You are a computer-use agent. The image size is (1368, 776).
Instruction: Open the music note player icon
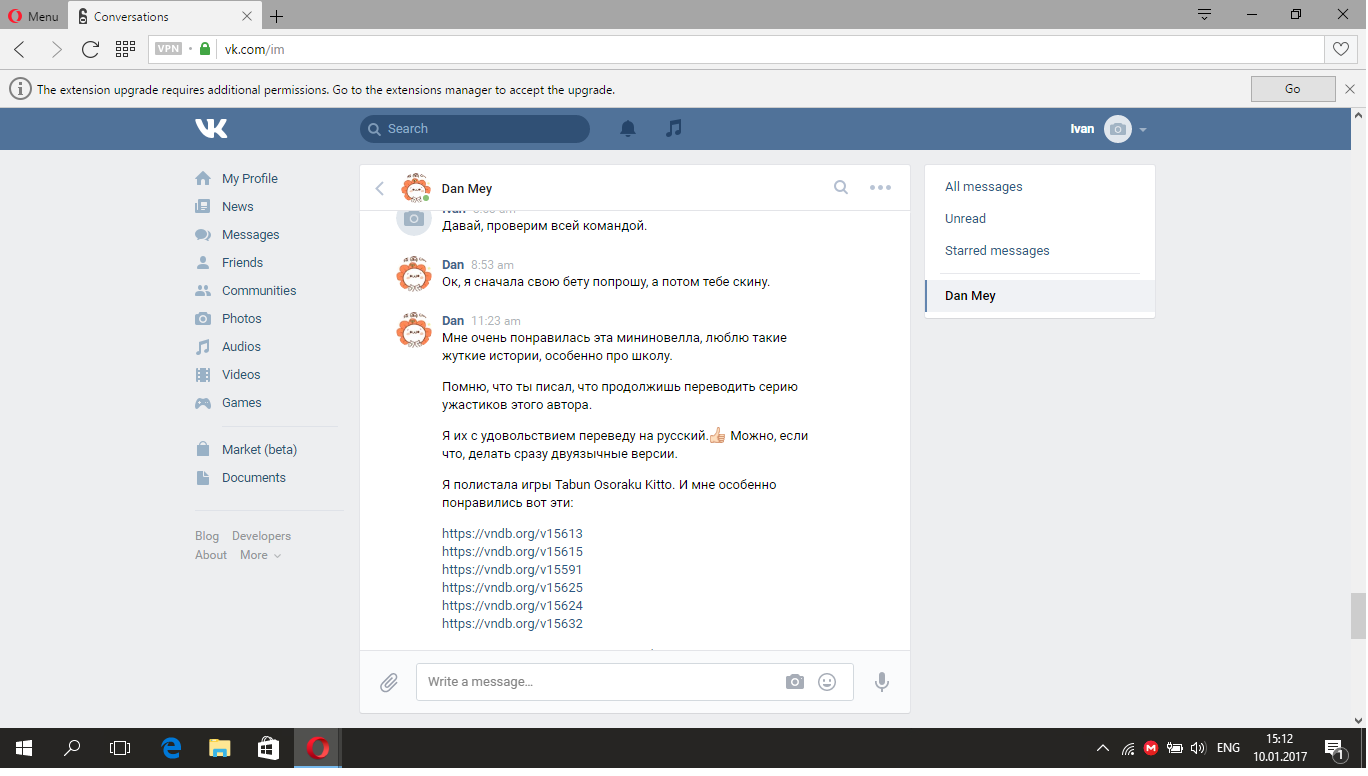click(x=674, y=128)
